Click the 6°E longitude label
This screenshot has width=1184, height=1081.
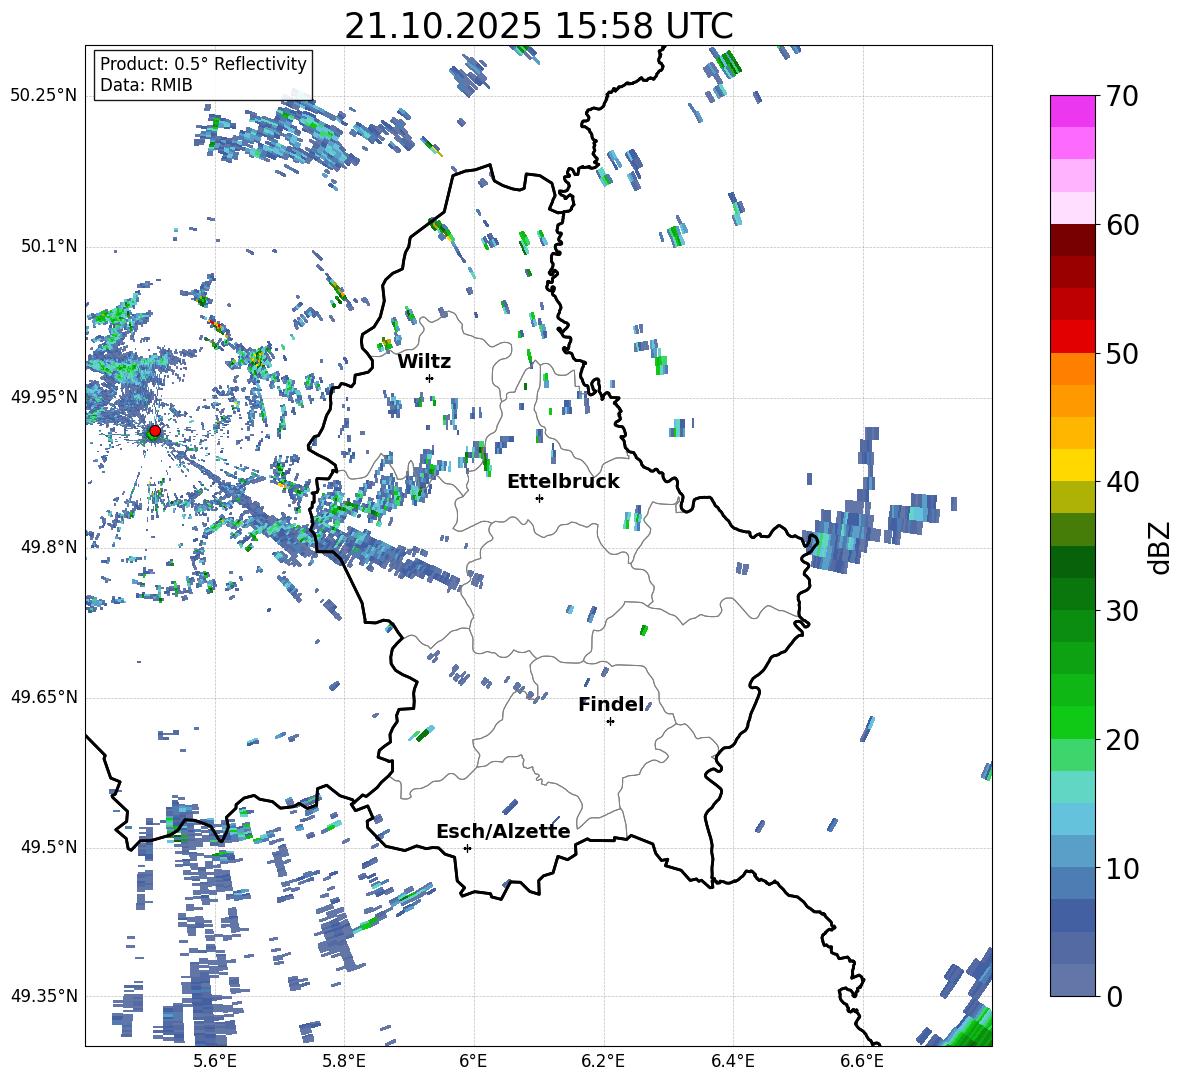473,1061
